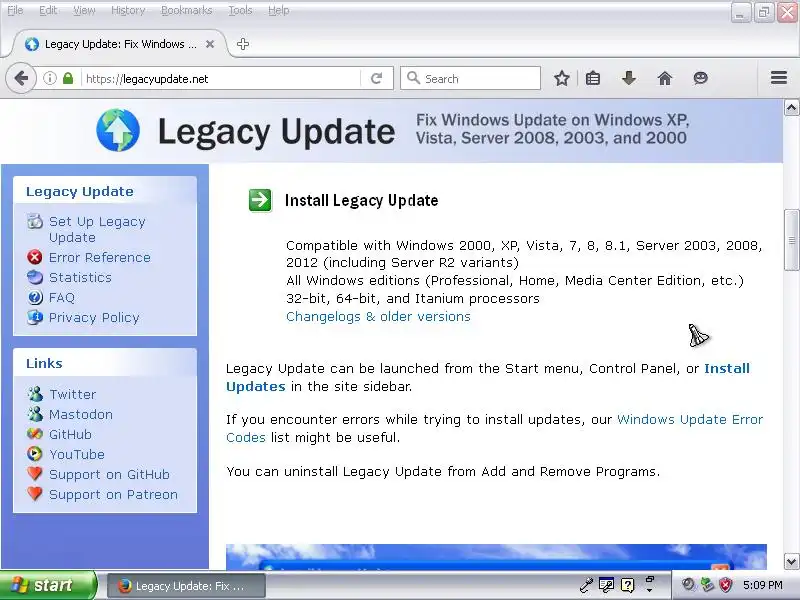Go back with the browser back arrow

[x=21, y=79]
